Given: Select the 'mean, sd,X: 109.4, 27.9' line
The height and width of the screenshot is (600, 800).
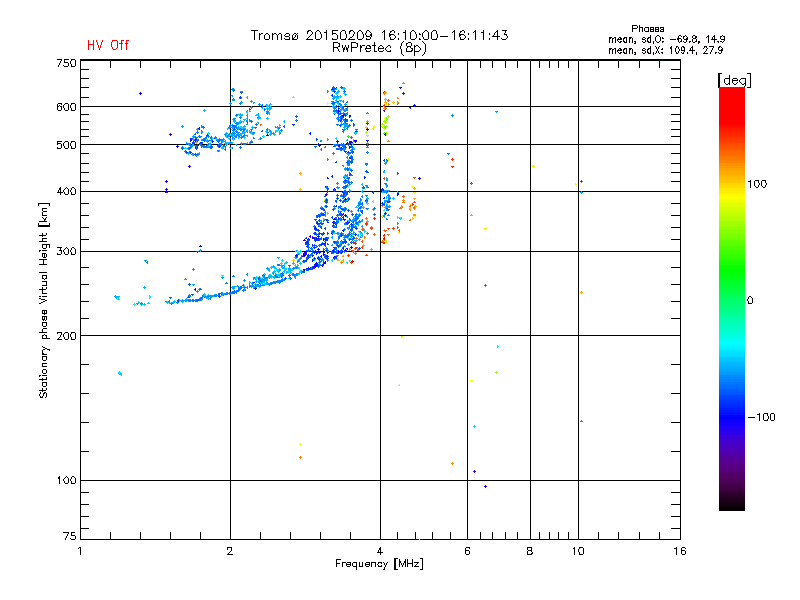Looking at the screenshot, I should coord(665,50).
